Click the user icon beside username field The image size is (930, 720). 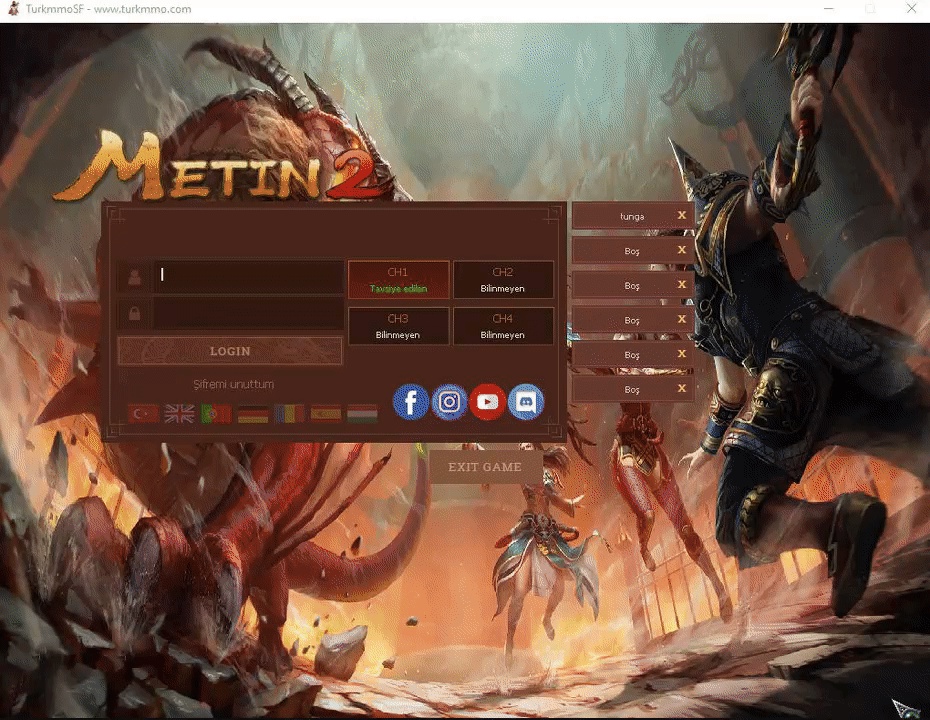[135, 277]
